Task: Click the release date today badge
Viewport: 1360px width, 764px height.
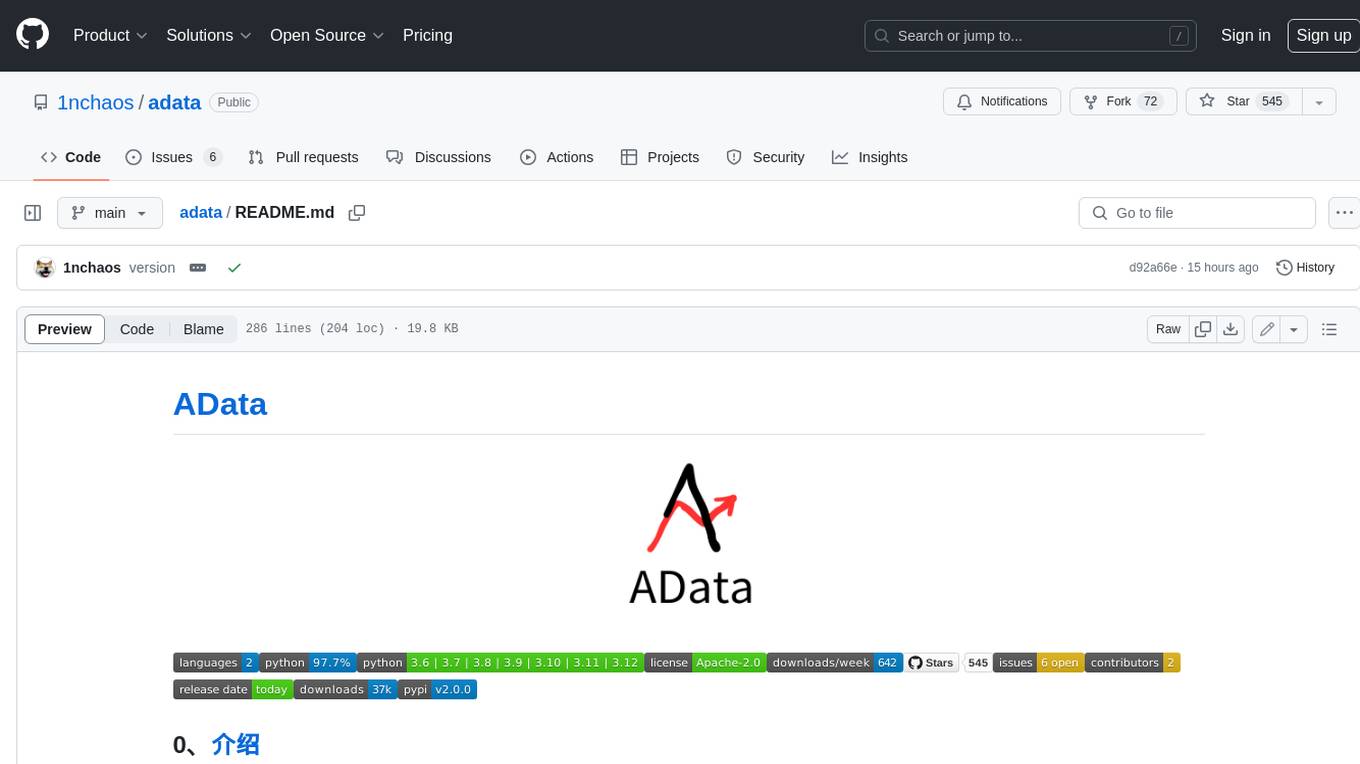Action: [233, 689]
